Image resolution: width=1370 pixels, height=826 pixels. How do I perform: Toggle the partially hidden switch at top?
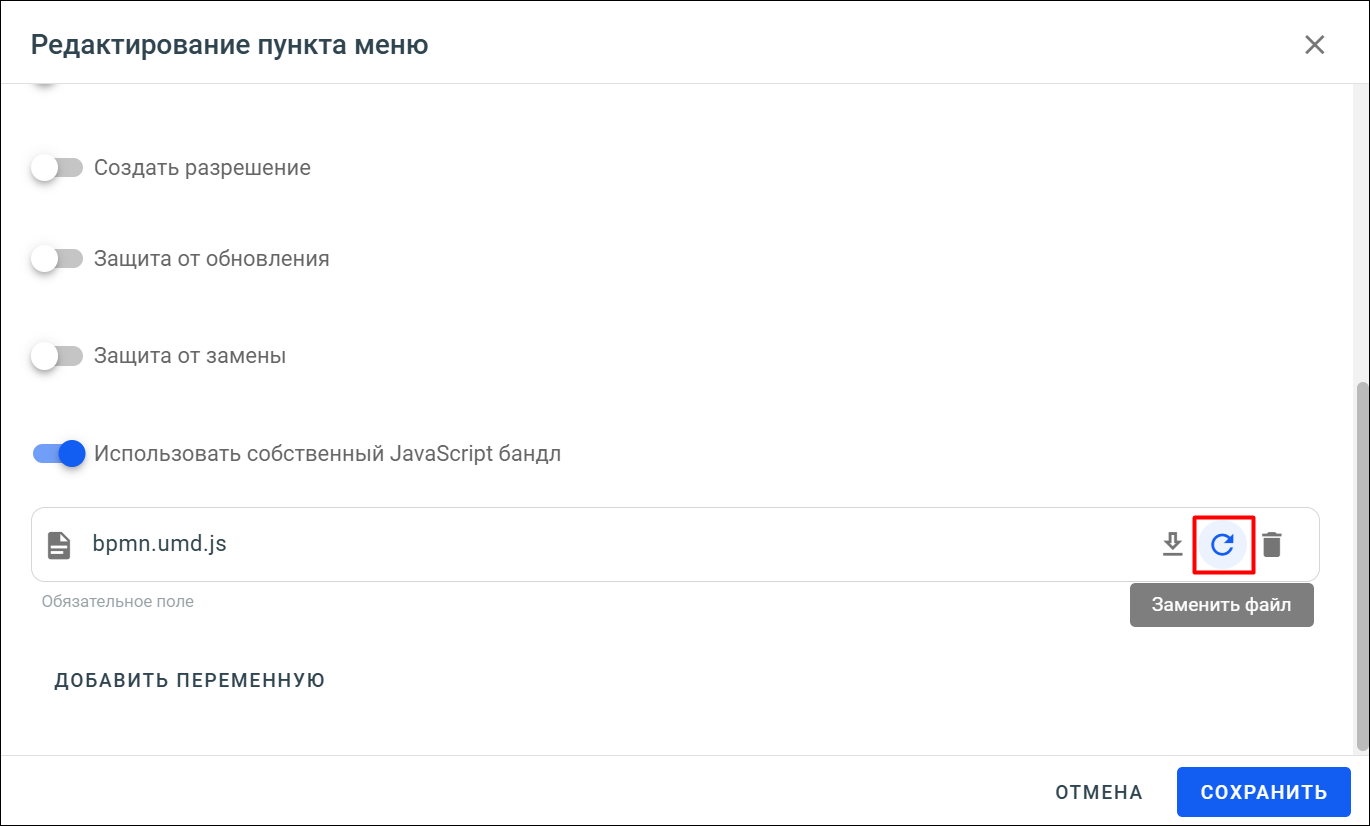pyautogui.click(x=44, y=86)
